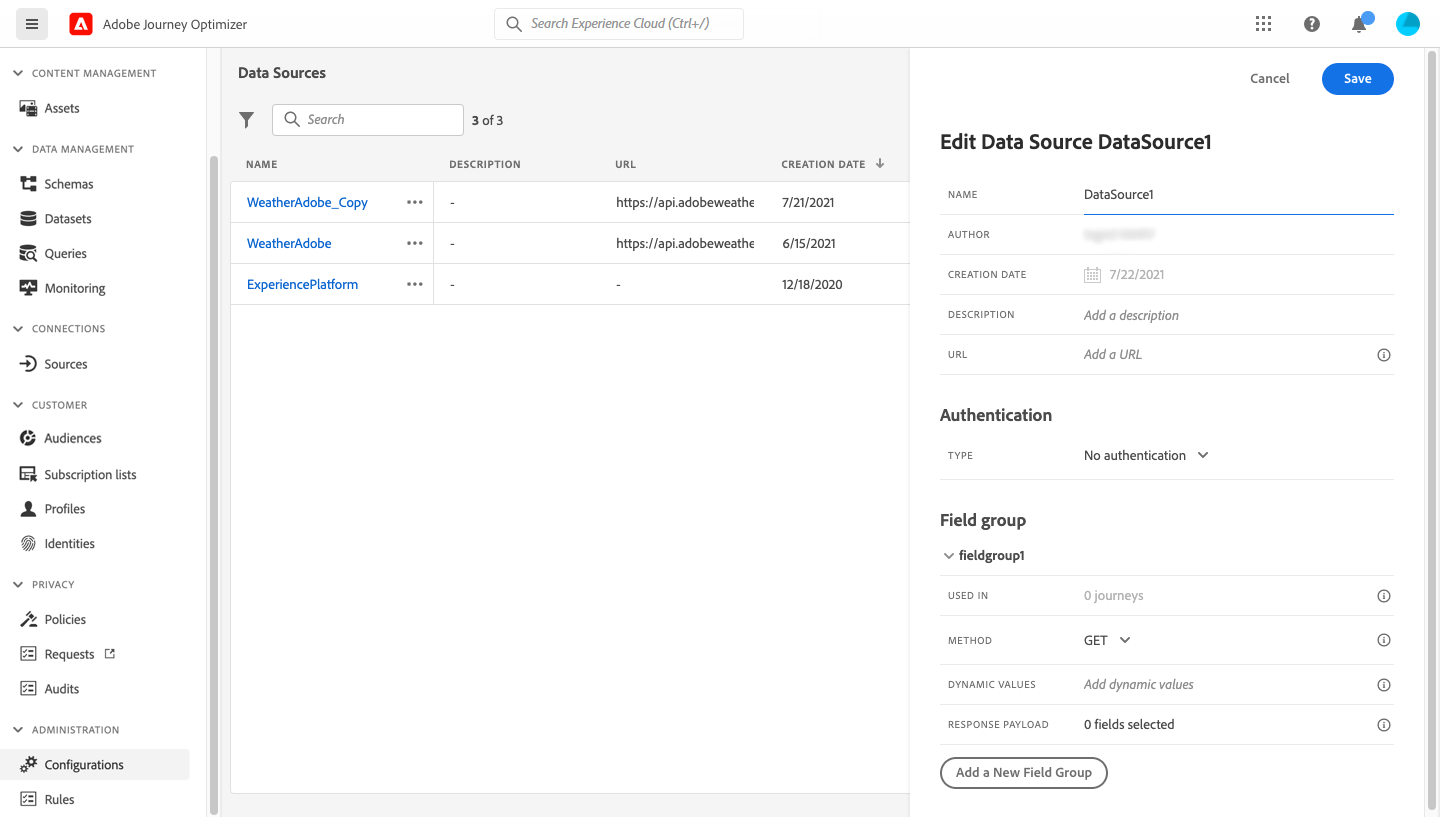Click the hamburger menu icon

32,24
